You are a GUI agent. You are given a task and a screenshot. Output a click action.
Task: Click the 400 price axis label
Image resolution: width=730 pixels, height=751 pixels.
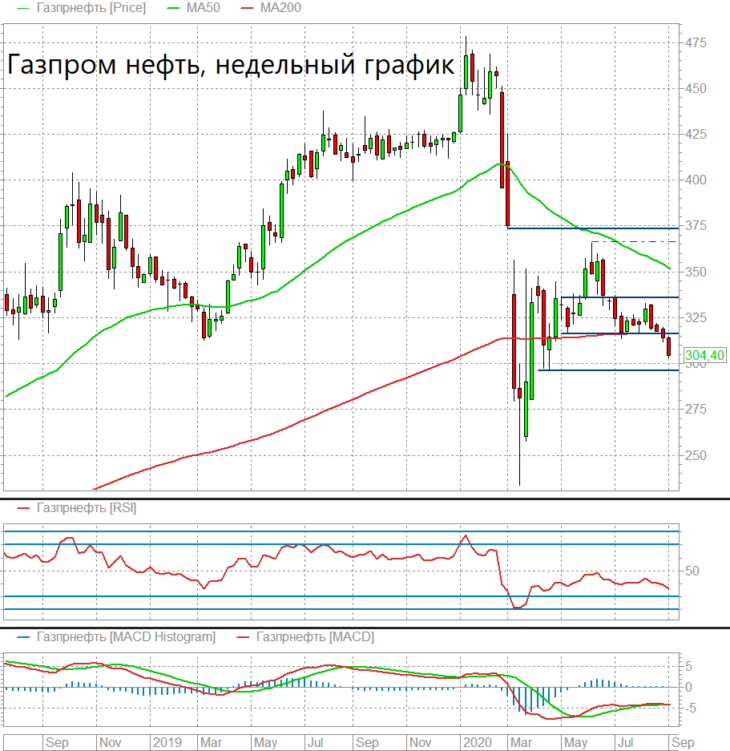tap(696, 180)
